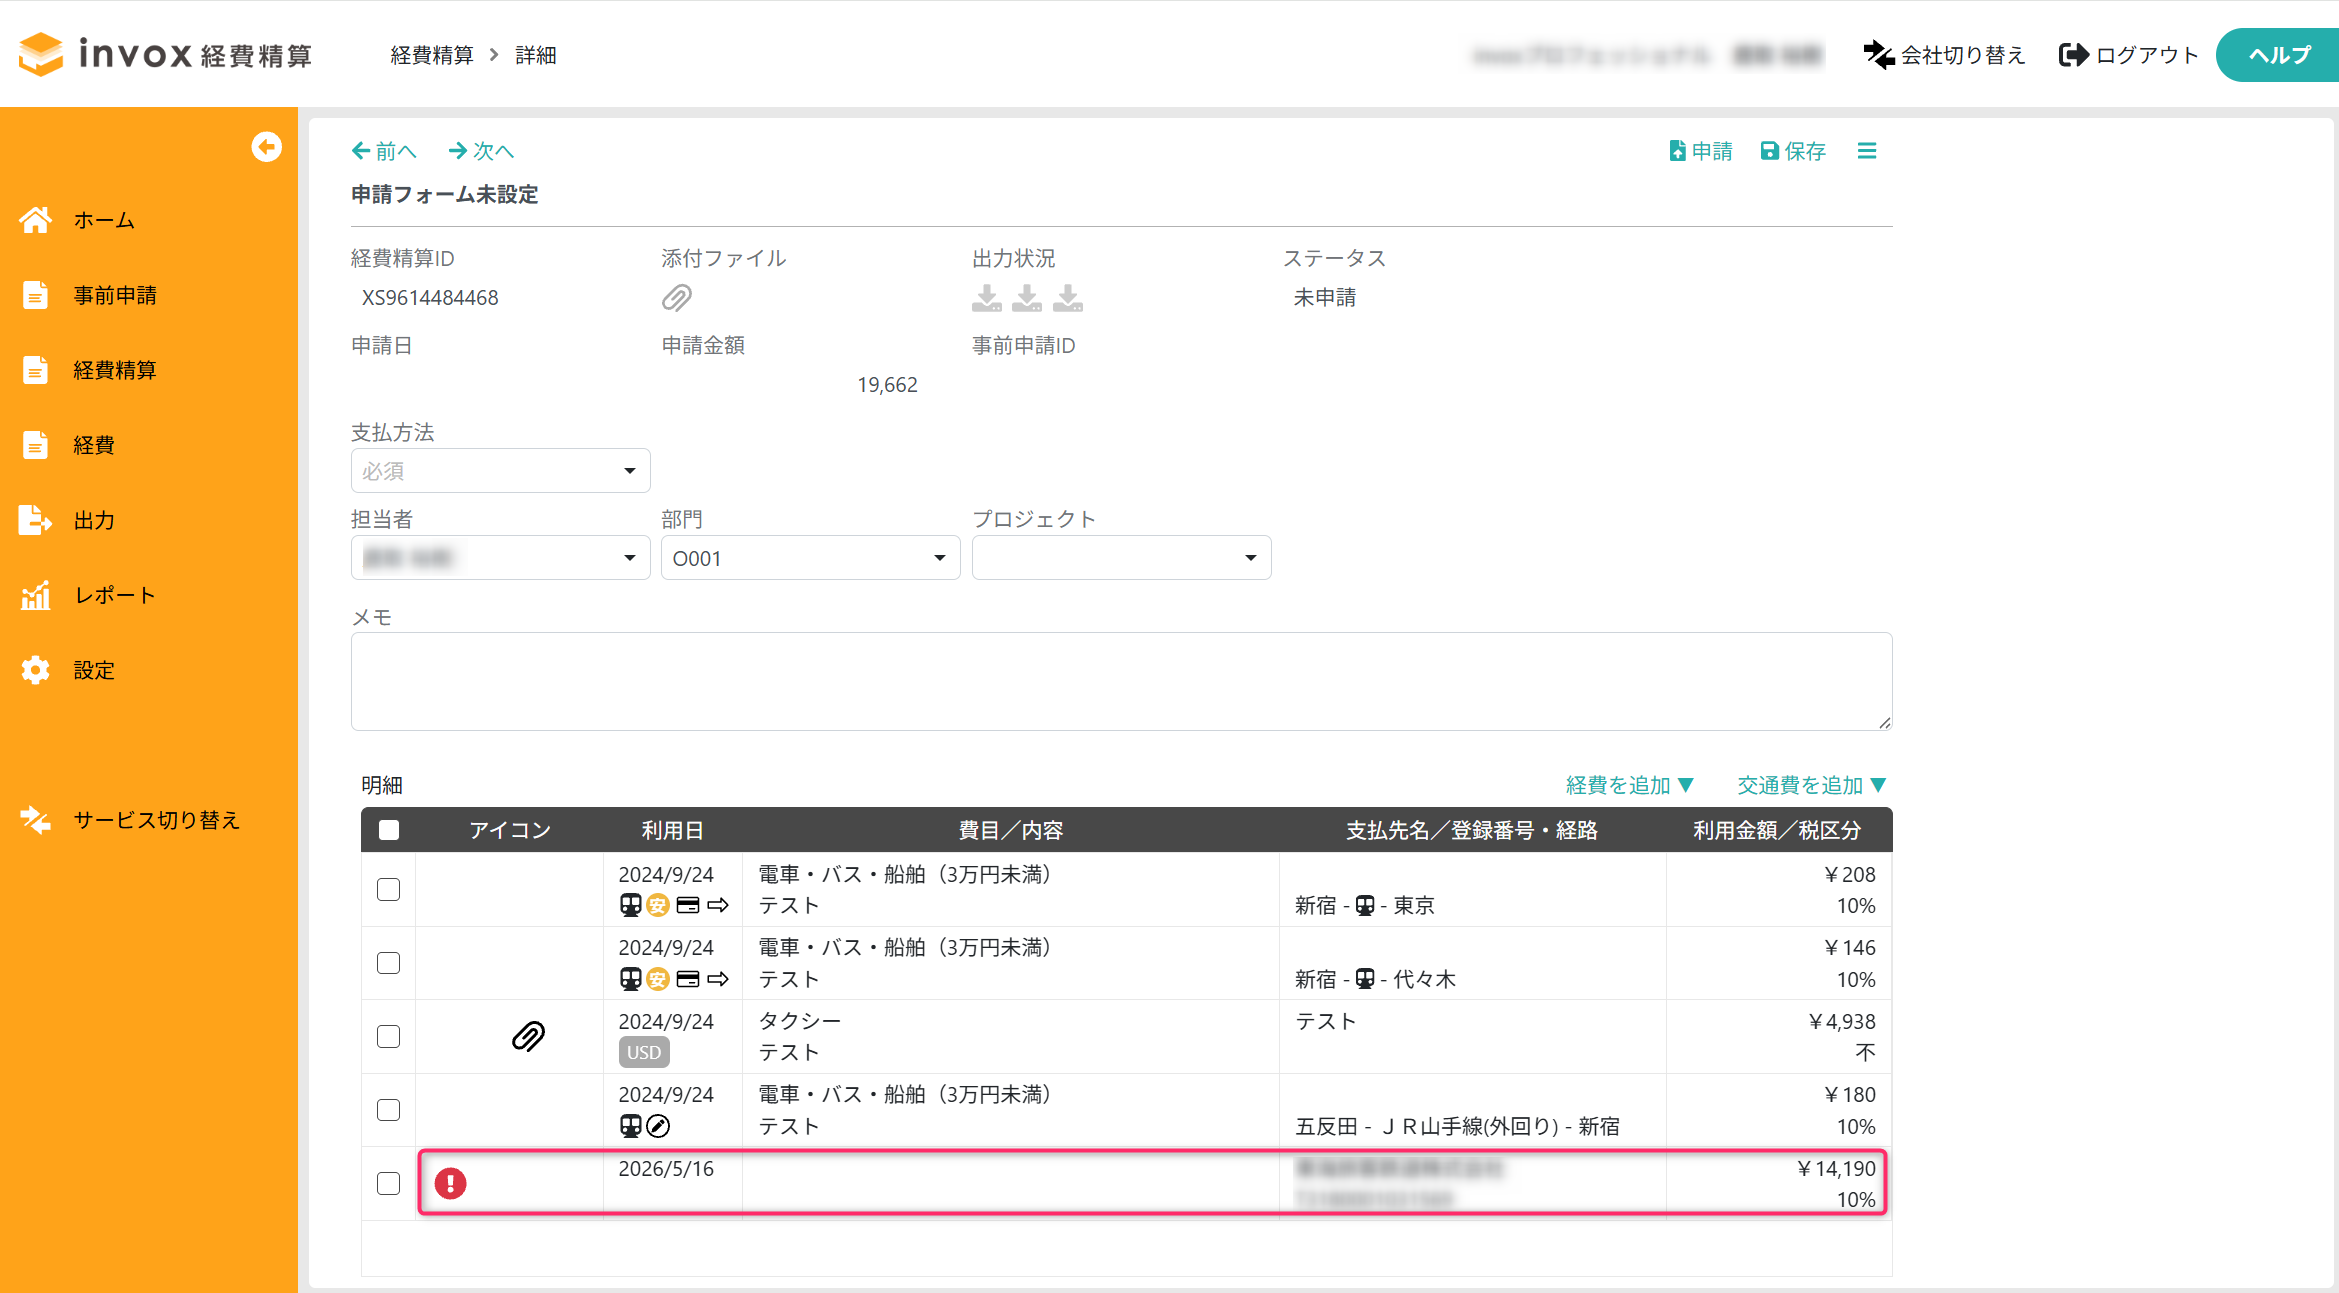Click the 会社切り替え switch icon
2339x1293 pixels.
(1878, 55)
